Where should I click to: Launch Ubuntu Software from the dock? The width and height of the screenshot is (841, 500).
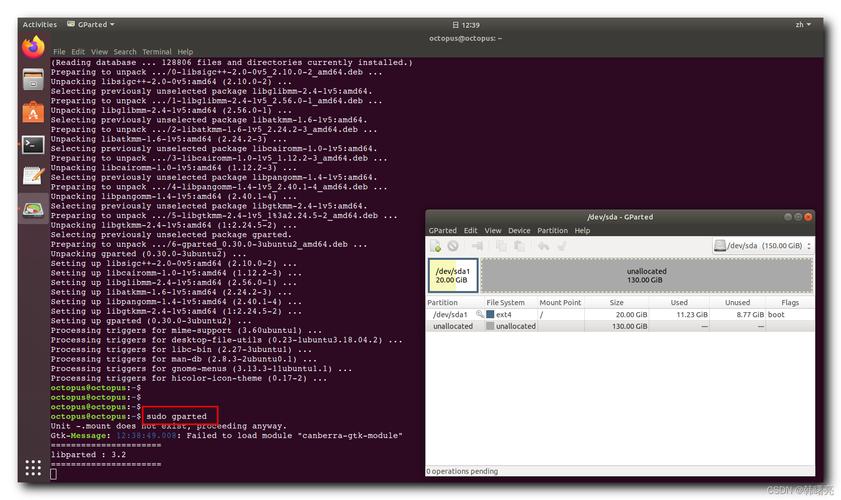tap(34, 113)
